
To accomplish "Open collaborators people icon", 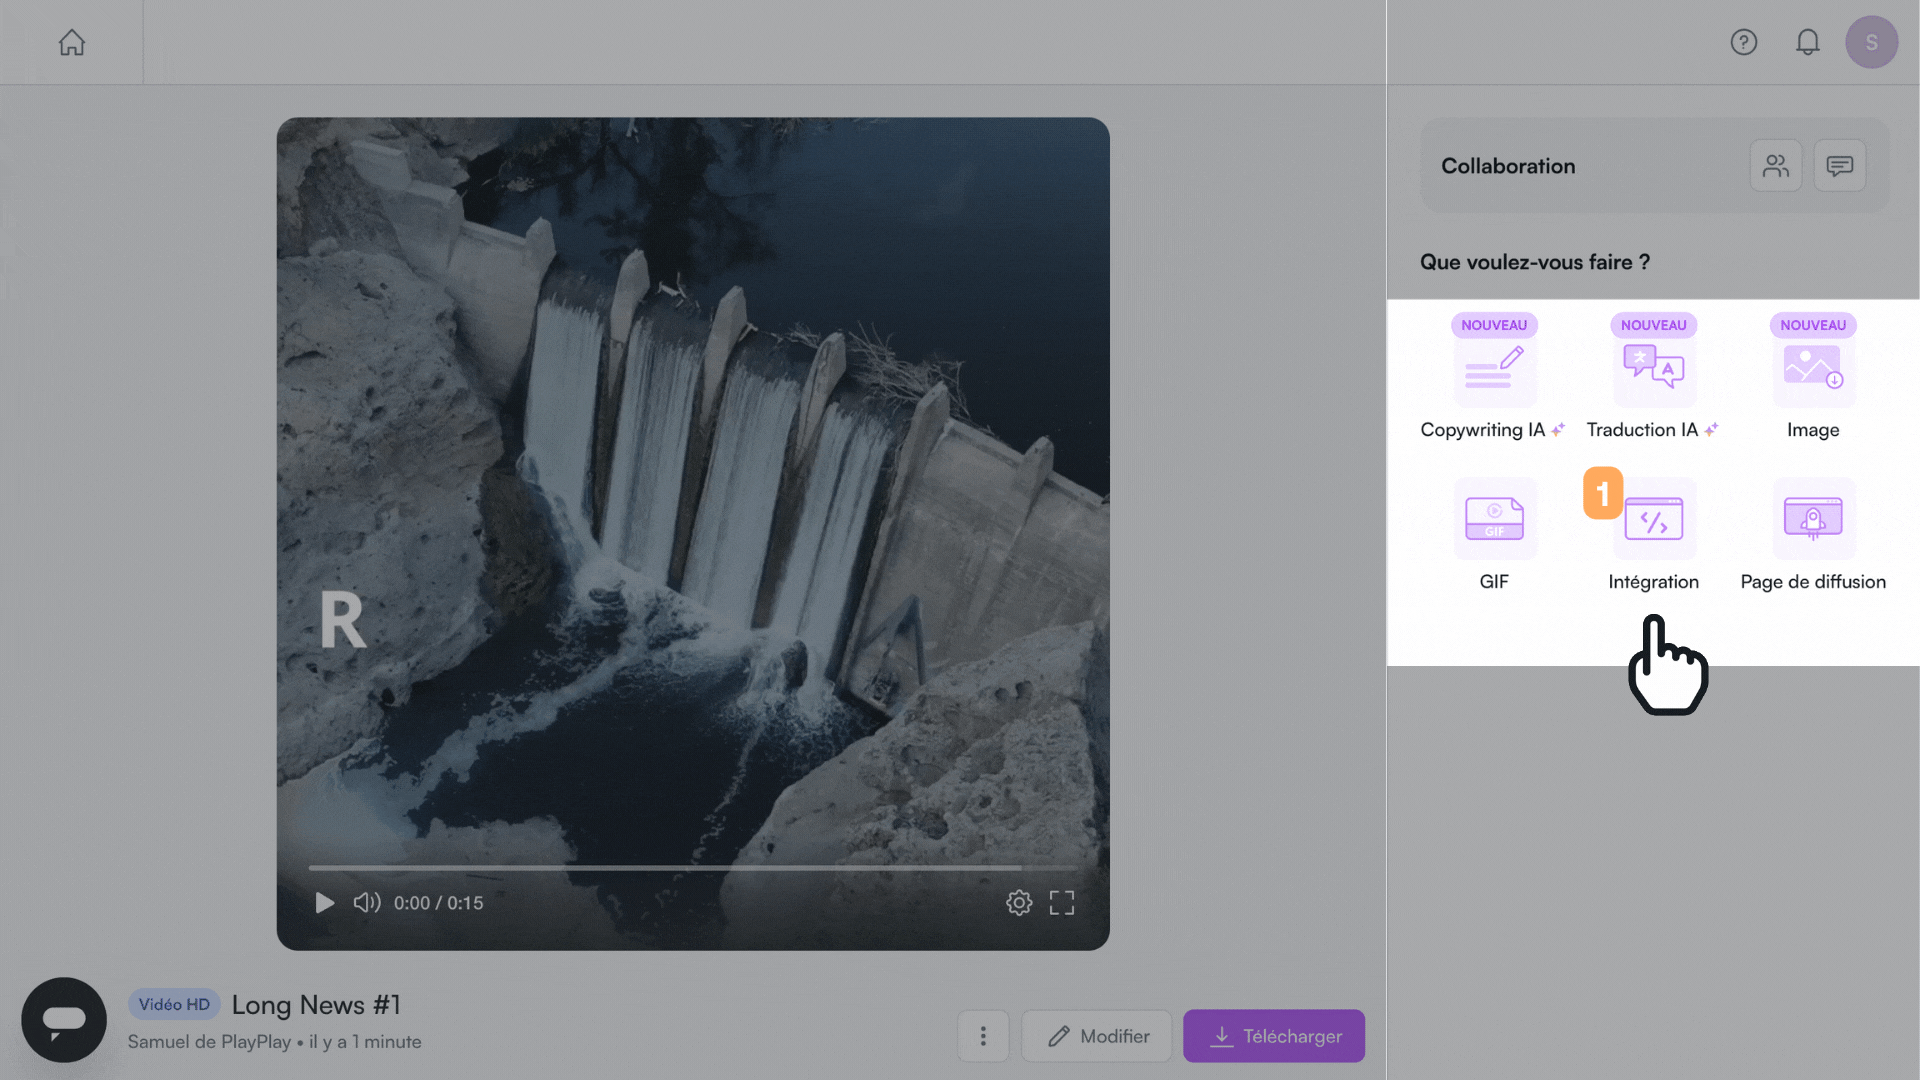I will (x=1776, y=166).
